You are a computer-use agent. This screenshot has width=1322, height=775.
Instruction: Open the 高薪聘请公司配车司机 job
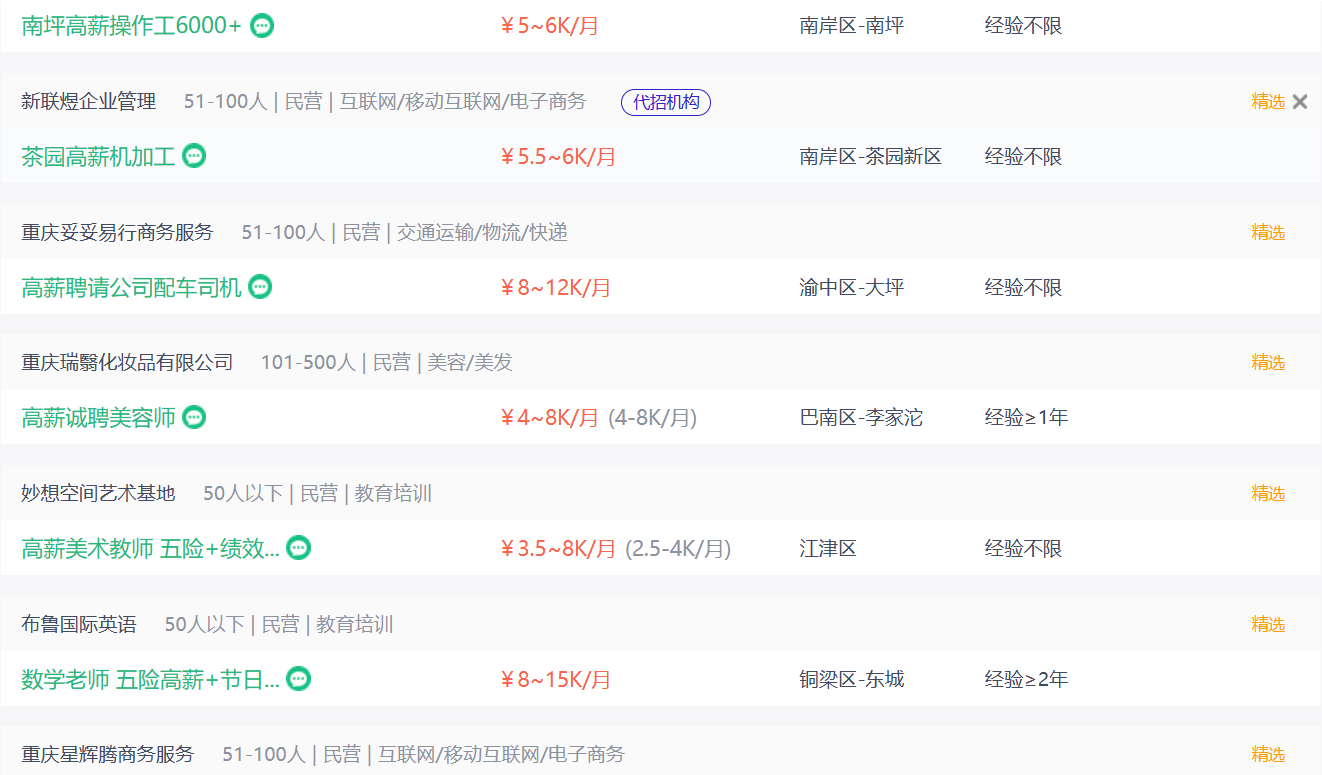tap(131, 288)
